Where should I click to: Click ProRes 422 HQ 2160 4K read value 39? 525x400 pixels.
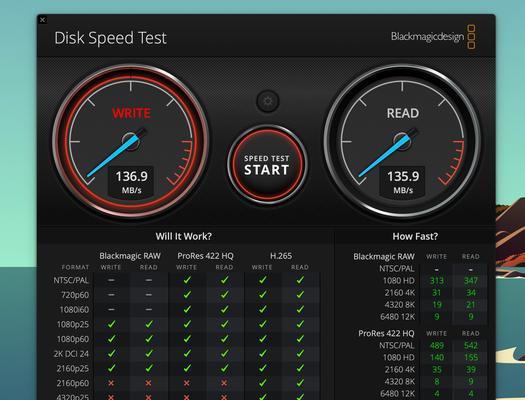(471, 370)
